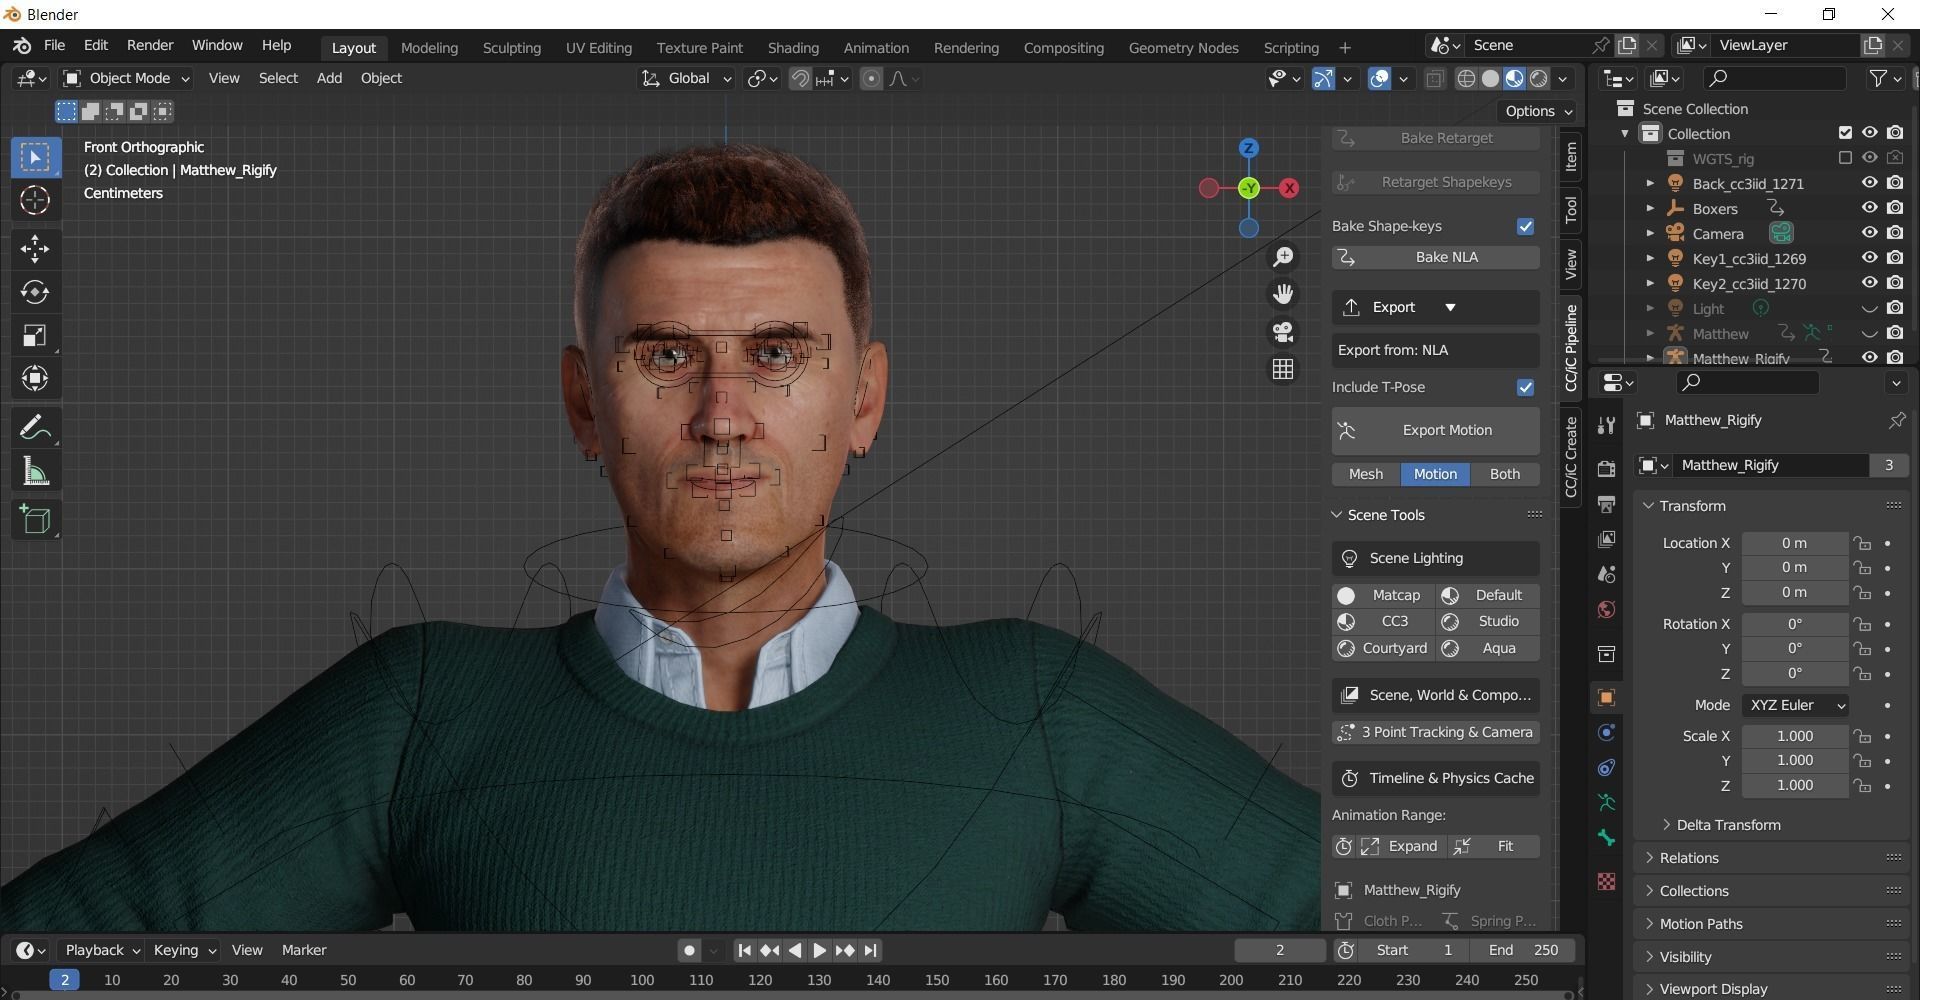1952x1000 pixels.
Task: Open the Bone properties tab icon
Action: (x=1606, y=838)
